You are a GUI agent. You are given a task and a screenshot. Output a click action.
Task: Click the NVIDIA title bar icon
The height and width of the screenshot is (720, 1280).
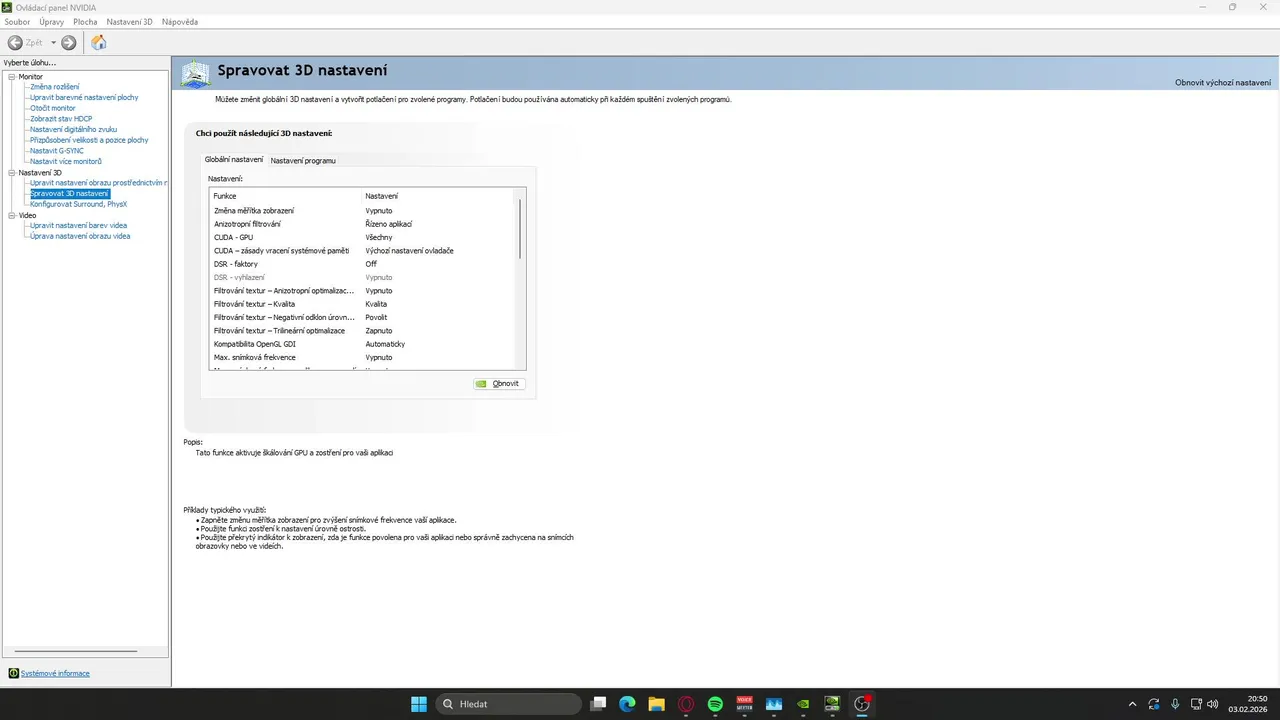pos(7,7)
